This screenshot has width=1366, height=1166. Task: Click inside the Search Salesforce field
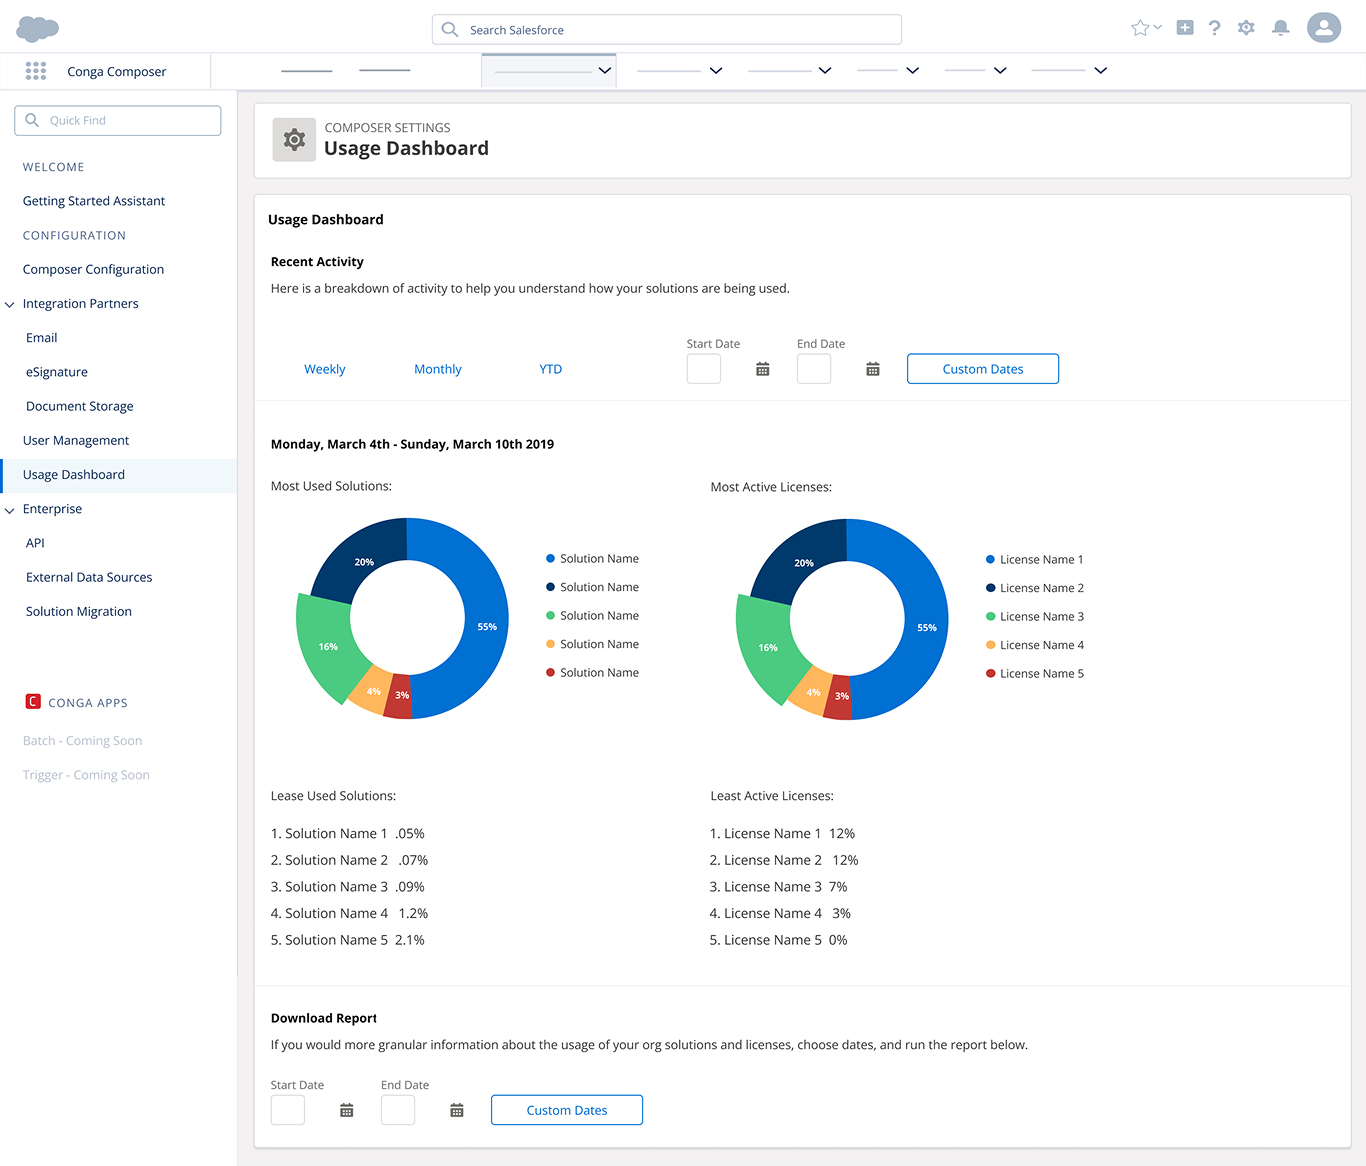click(x=667, y=30)
